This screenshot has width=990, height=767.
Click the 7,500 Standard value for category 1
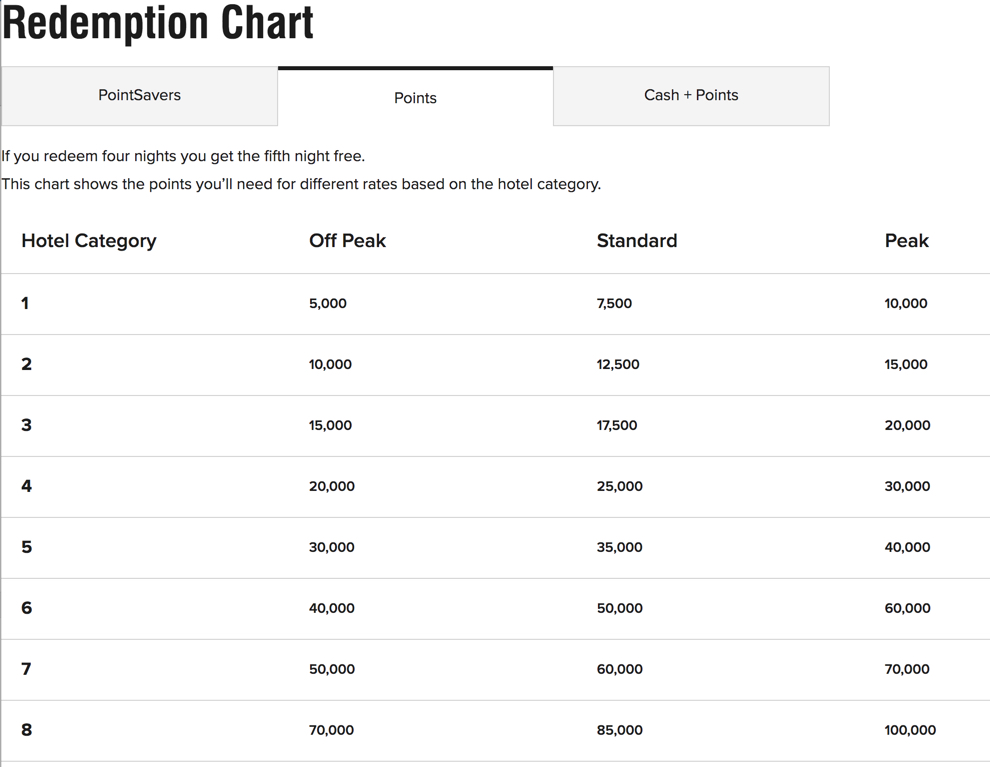tap(614, 303)
